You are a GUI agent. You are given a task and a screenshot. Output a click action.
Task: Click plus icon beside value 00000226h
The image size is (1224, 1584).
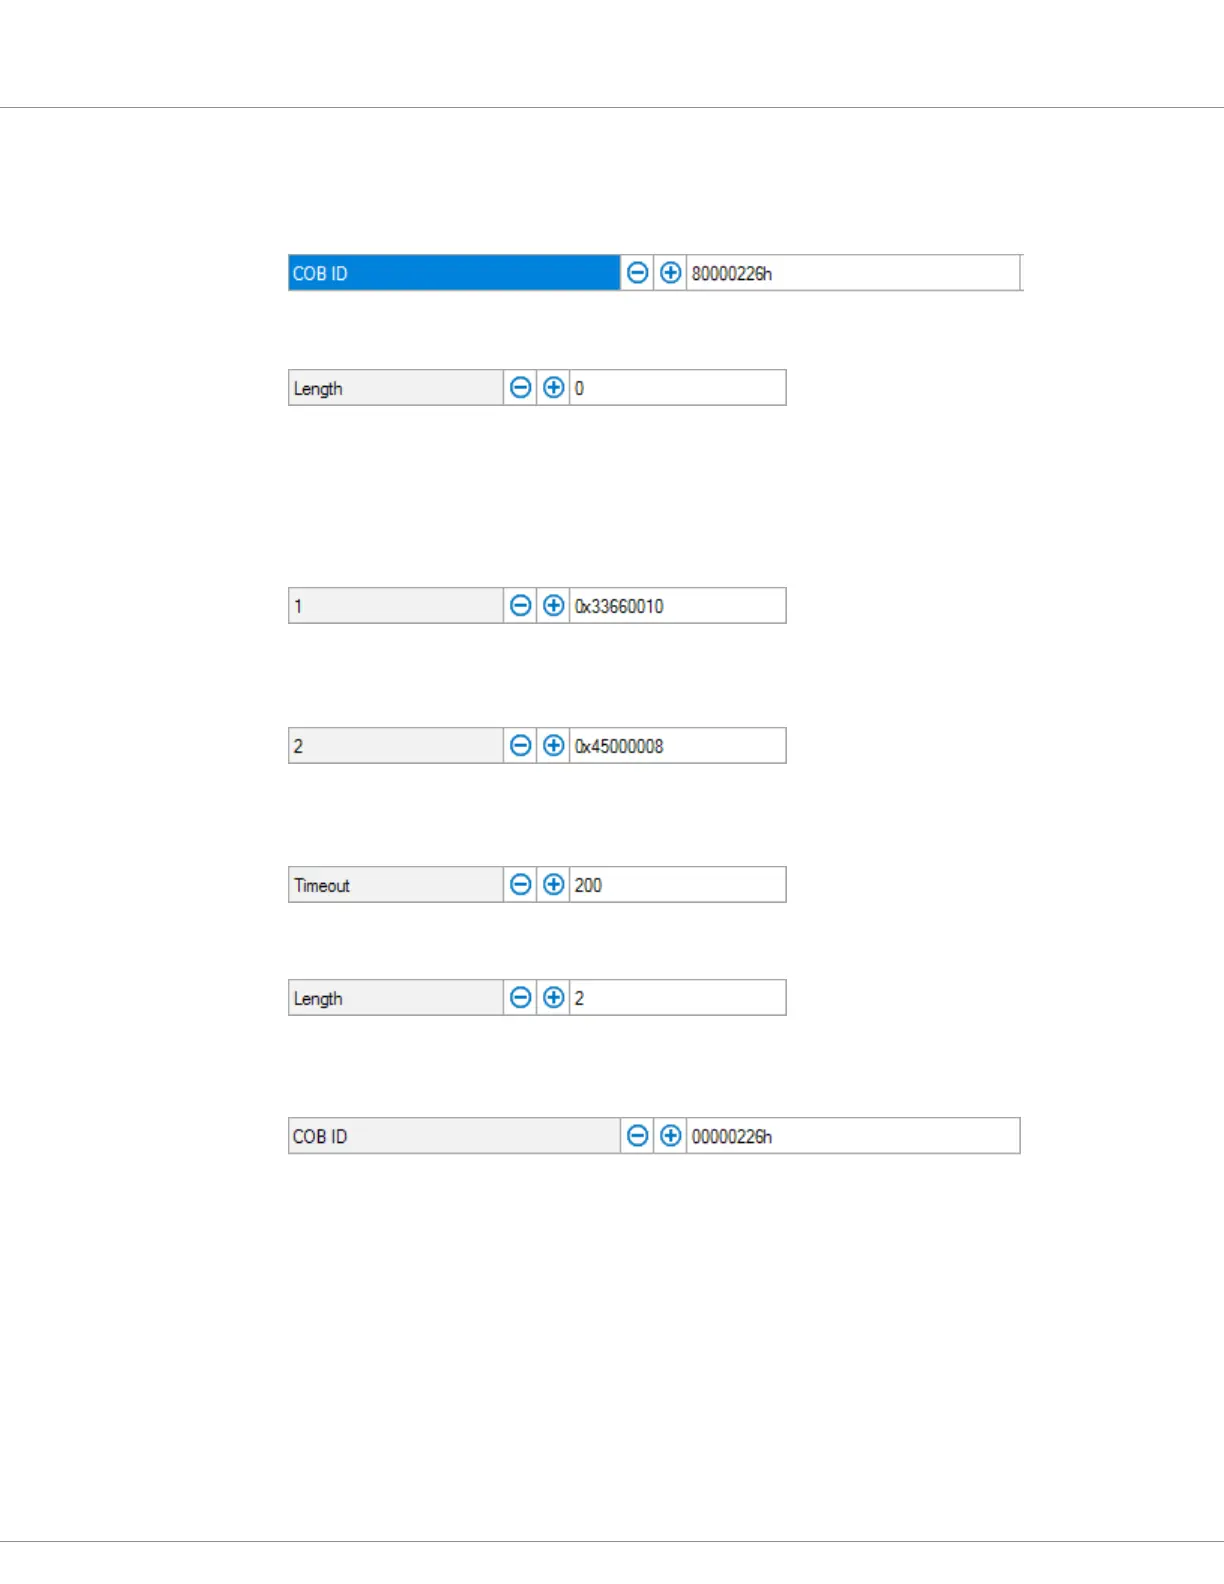coord(671,1136)
